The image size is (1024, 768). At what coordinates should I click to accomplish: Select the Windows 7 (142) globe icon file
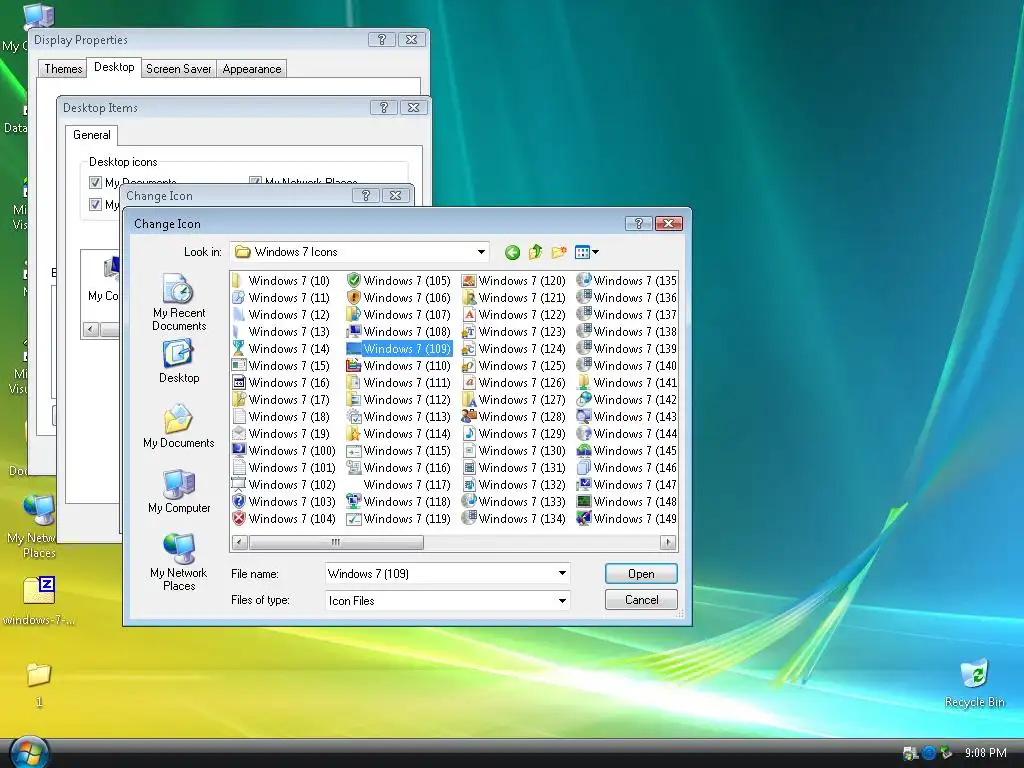[x=627, y=400]
